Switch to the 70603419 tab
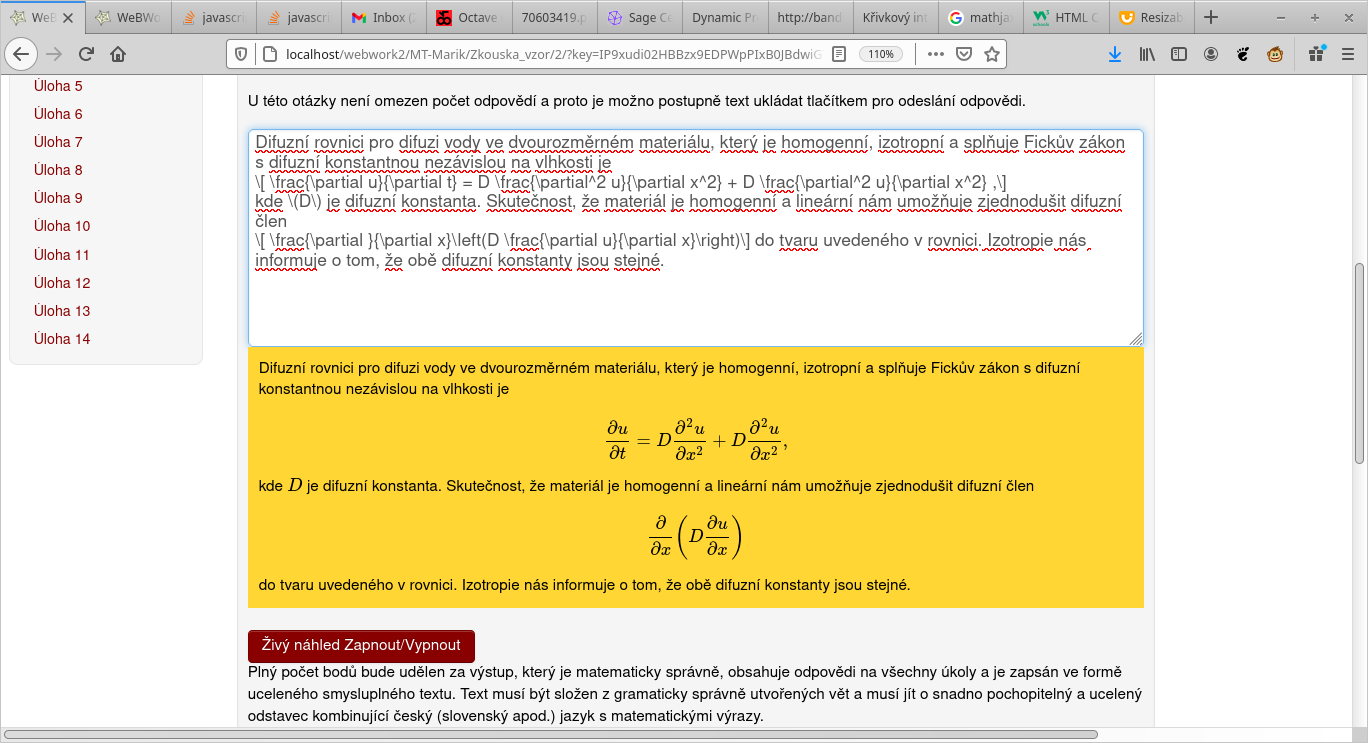The height and width of the screenshot is (743, 1368). click(x=553, y=17)
